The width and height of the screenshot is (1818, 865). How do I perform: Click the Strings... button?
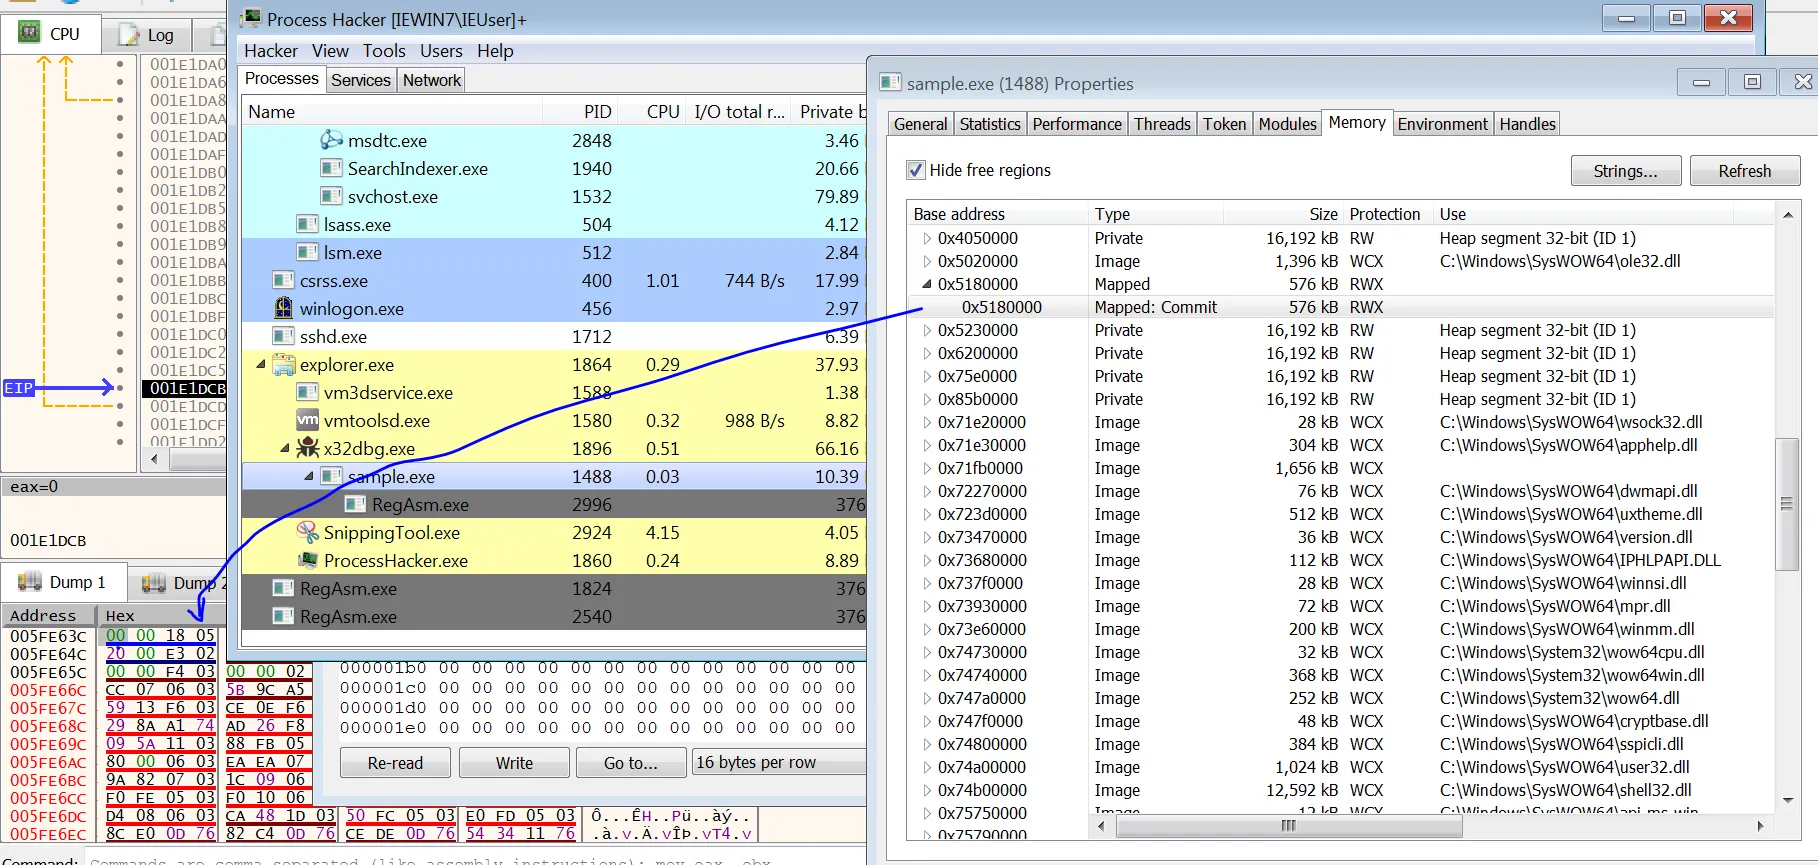(x=1625, y=171)
